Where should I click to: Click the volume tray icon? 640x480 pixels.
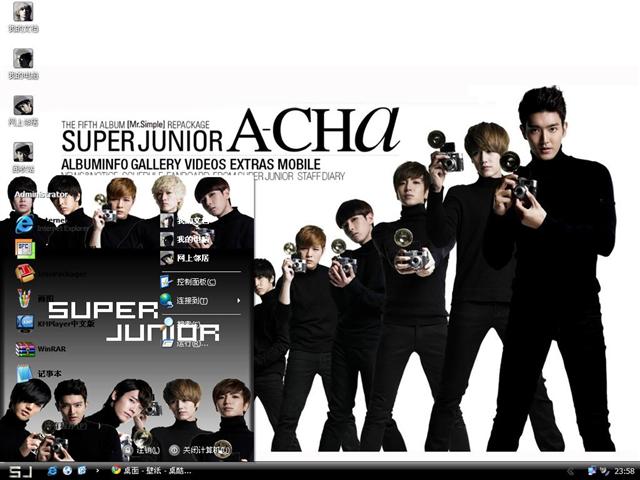pyautogui.click(x=605, y=471)
